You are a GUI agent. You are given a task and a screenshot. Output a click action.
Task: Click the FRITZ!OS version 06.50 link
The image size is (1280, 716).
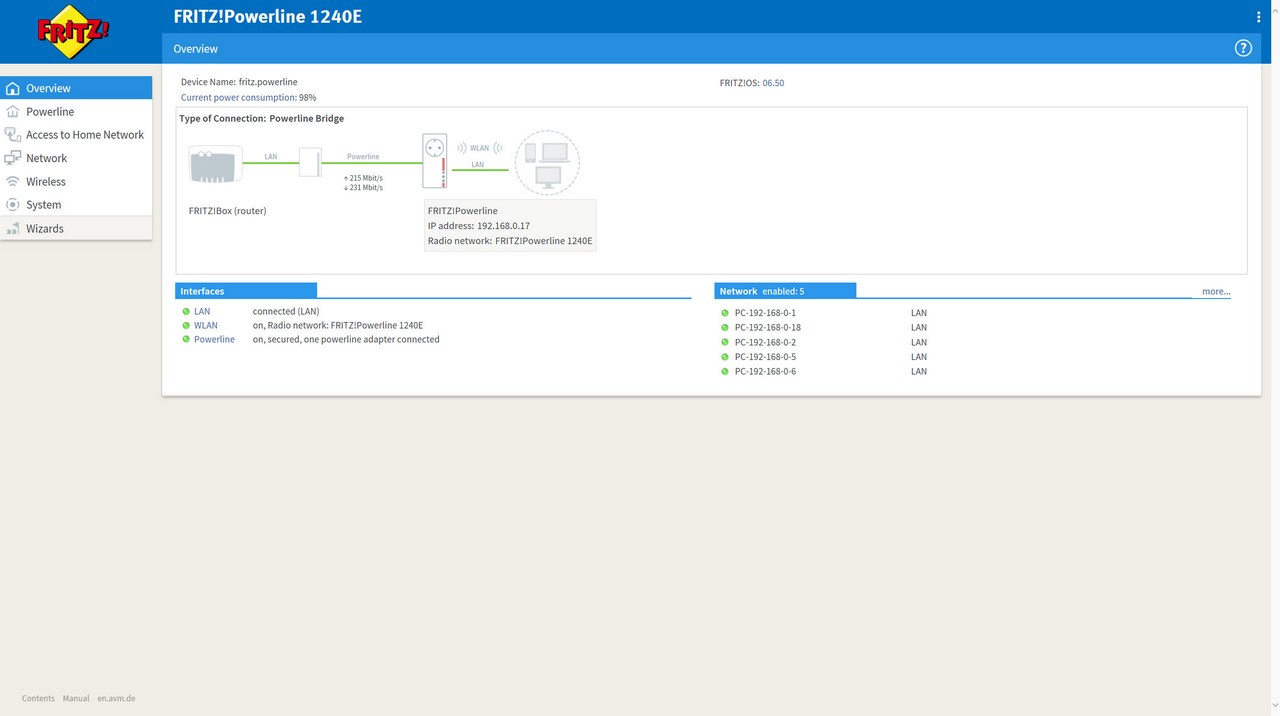[x=773, y=83]
